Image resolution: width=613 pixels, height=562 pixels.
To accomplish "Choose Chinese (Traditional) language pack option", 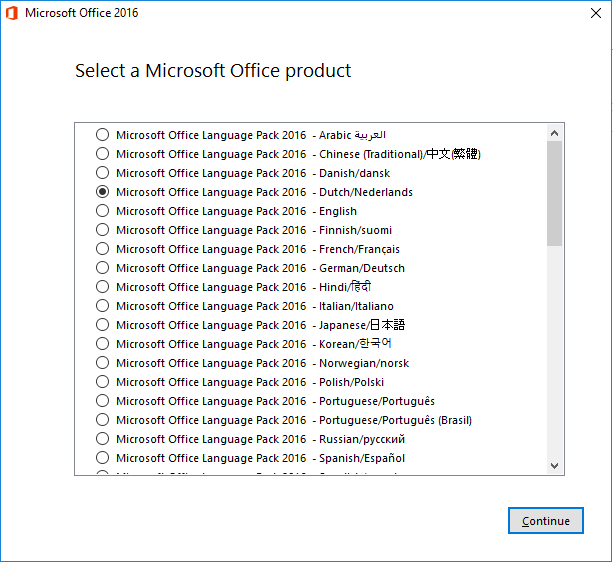I will coord(102,154).
